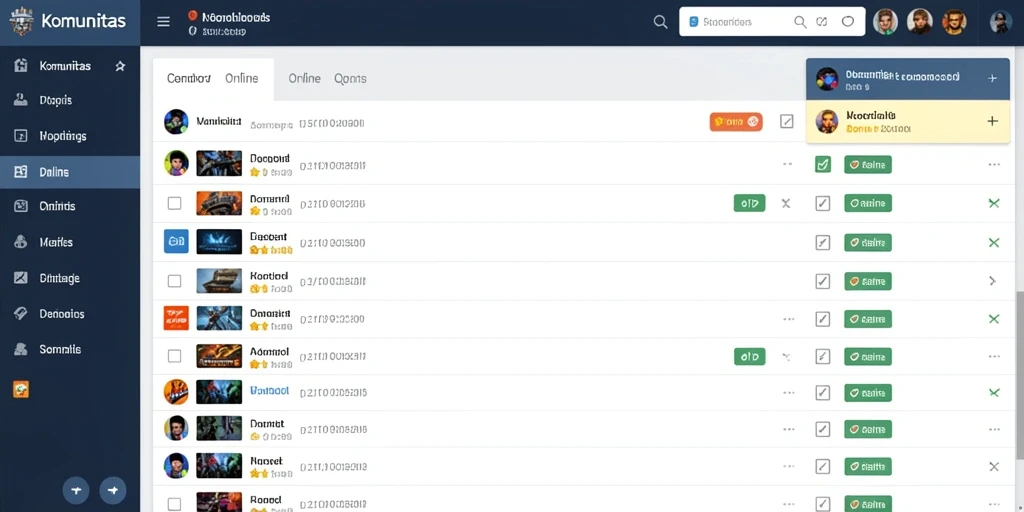The width and height of the screenshot is (1024, 512).
Task: Click the plus icon on yellow notification card
Action: pyautogui.click(x=993, y=121)
